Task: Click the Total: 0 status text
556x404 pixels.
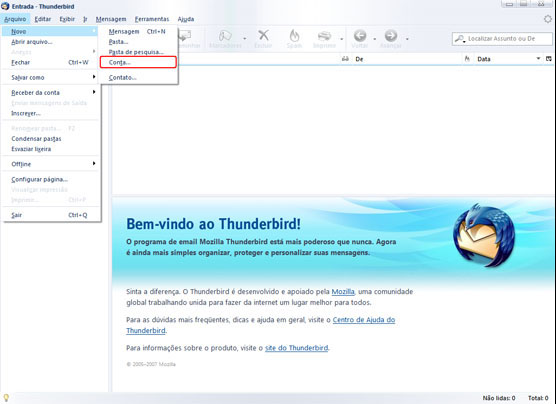Action: point(538,398)
